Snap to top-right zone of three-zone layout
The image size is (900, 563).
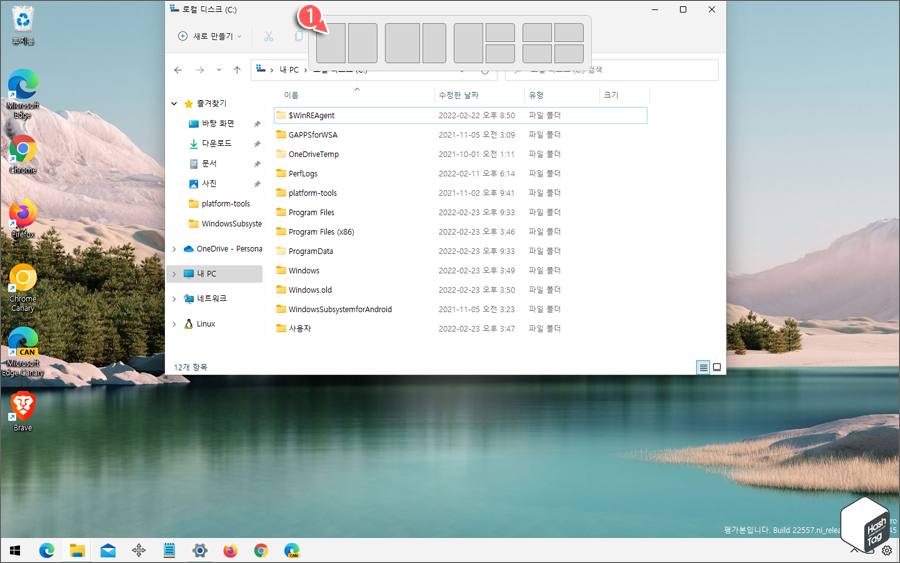[500, 33]
